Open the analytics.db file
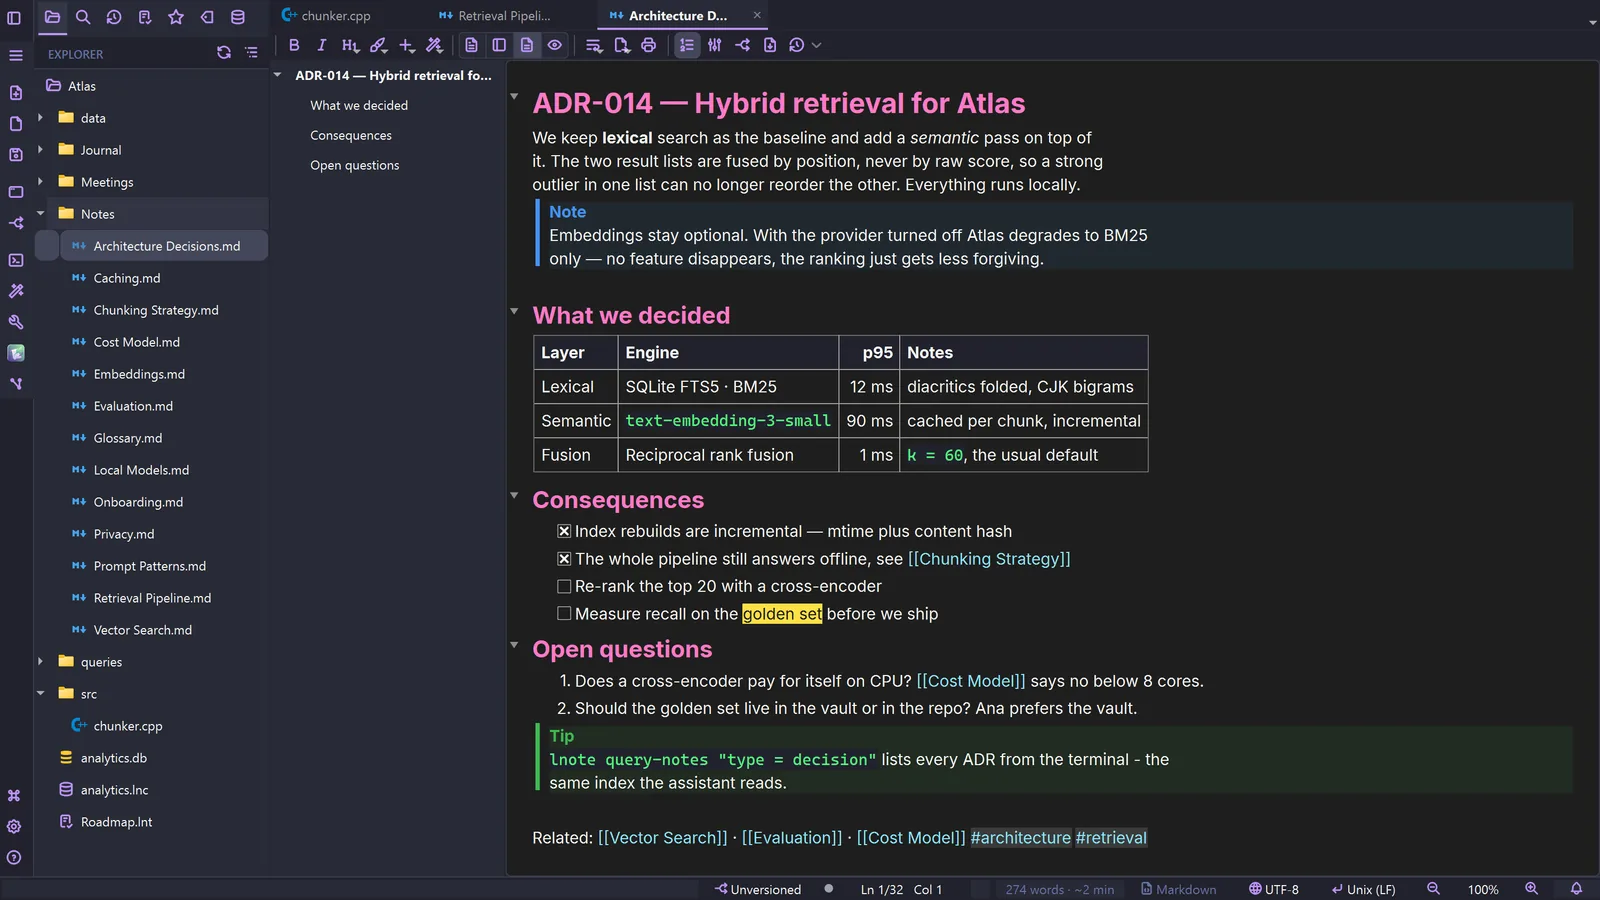Image resolution: width=1600 pixels, height=900 pixels. point(114,758)
